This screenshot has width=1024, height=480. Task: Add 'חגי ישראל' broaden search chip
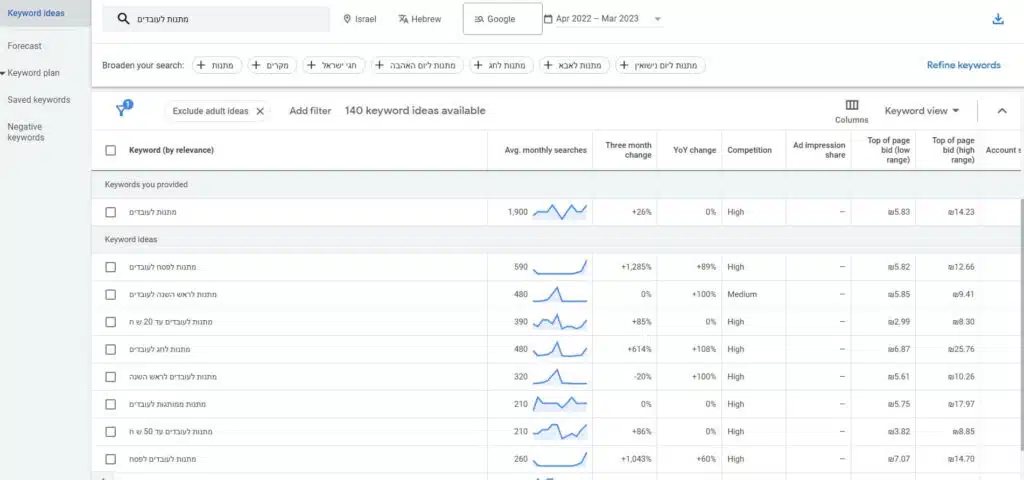click(334, 65)
